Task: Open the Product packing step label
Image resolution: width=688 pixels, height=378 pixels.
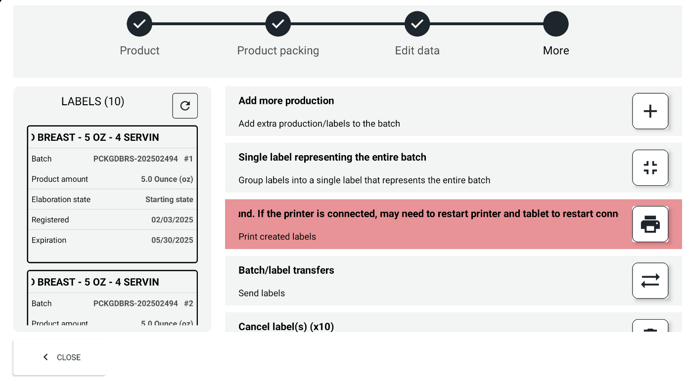Action: 278,50
